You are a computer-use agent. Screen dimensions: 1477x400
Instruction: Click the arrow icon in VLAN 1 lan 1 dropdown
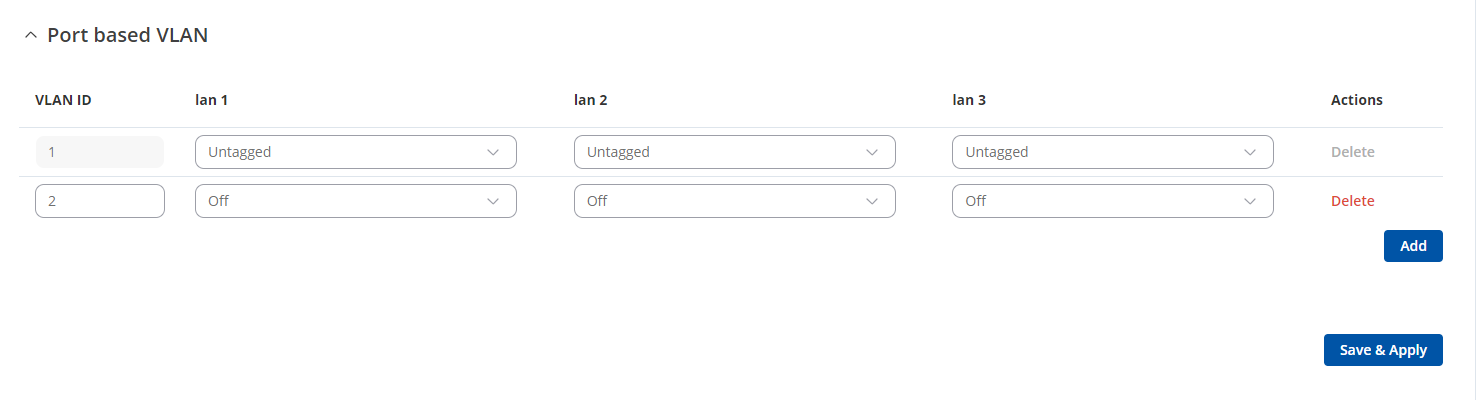pos(493,152)
